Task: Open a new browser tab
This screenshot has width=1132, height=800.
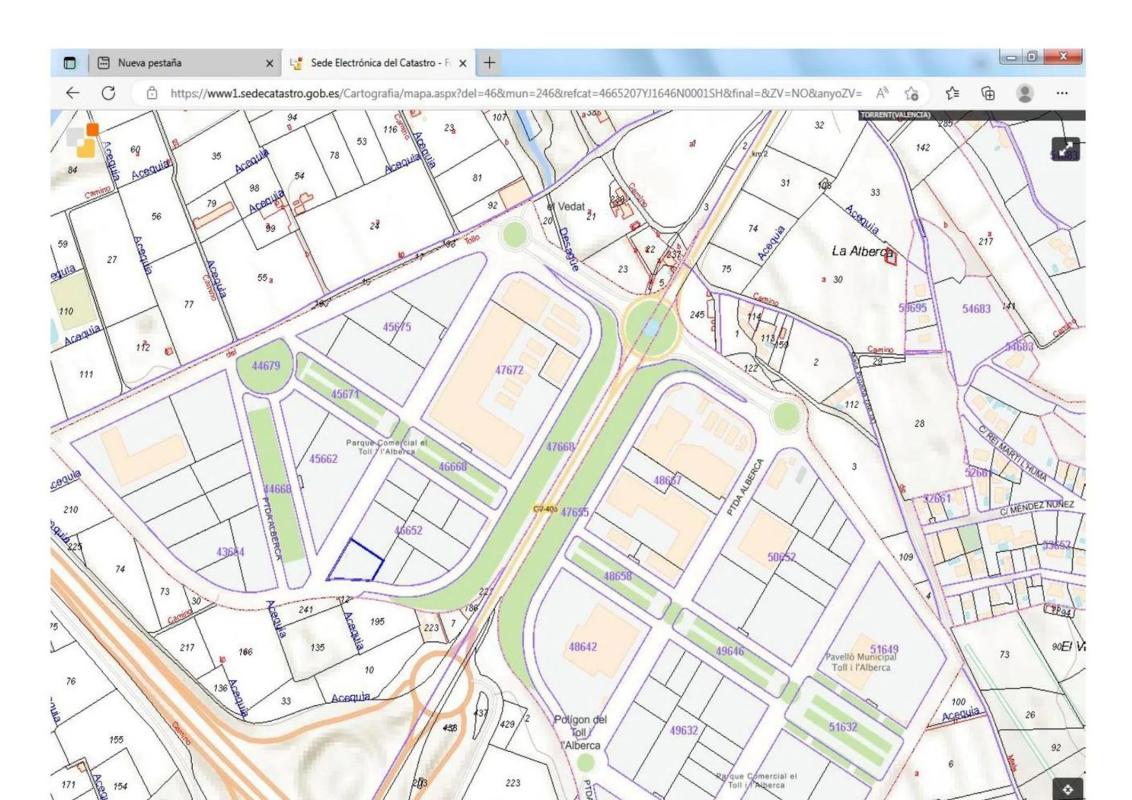Action: click(490, 63)
